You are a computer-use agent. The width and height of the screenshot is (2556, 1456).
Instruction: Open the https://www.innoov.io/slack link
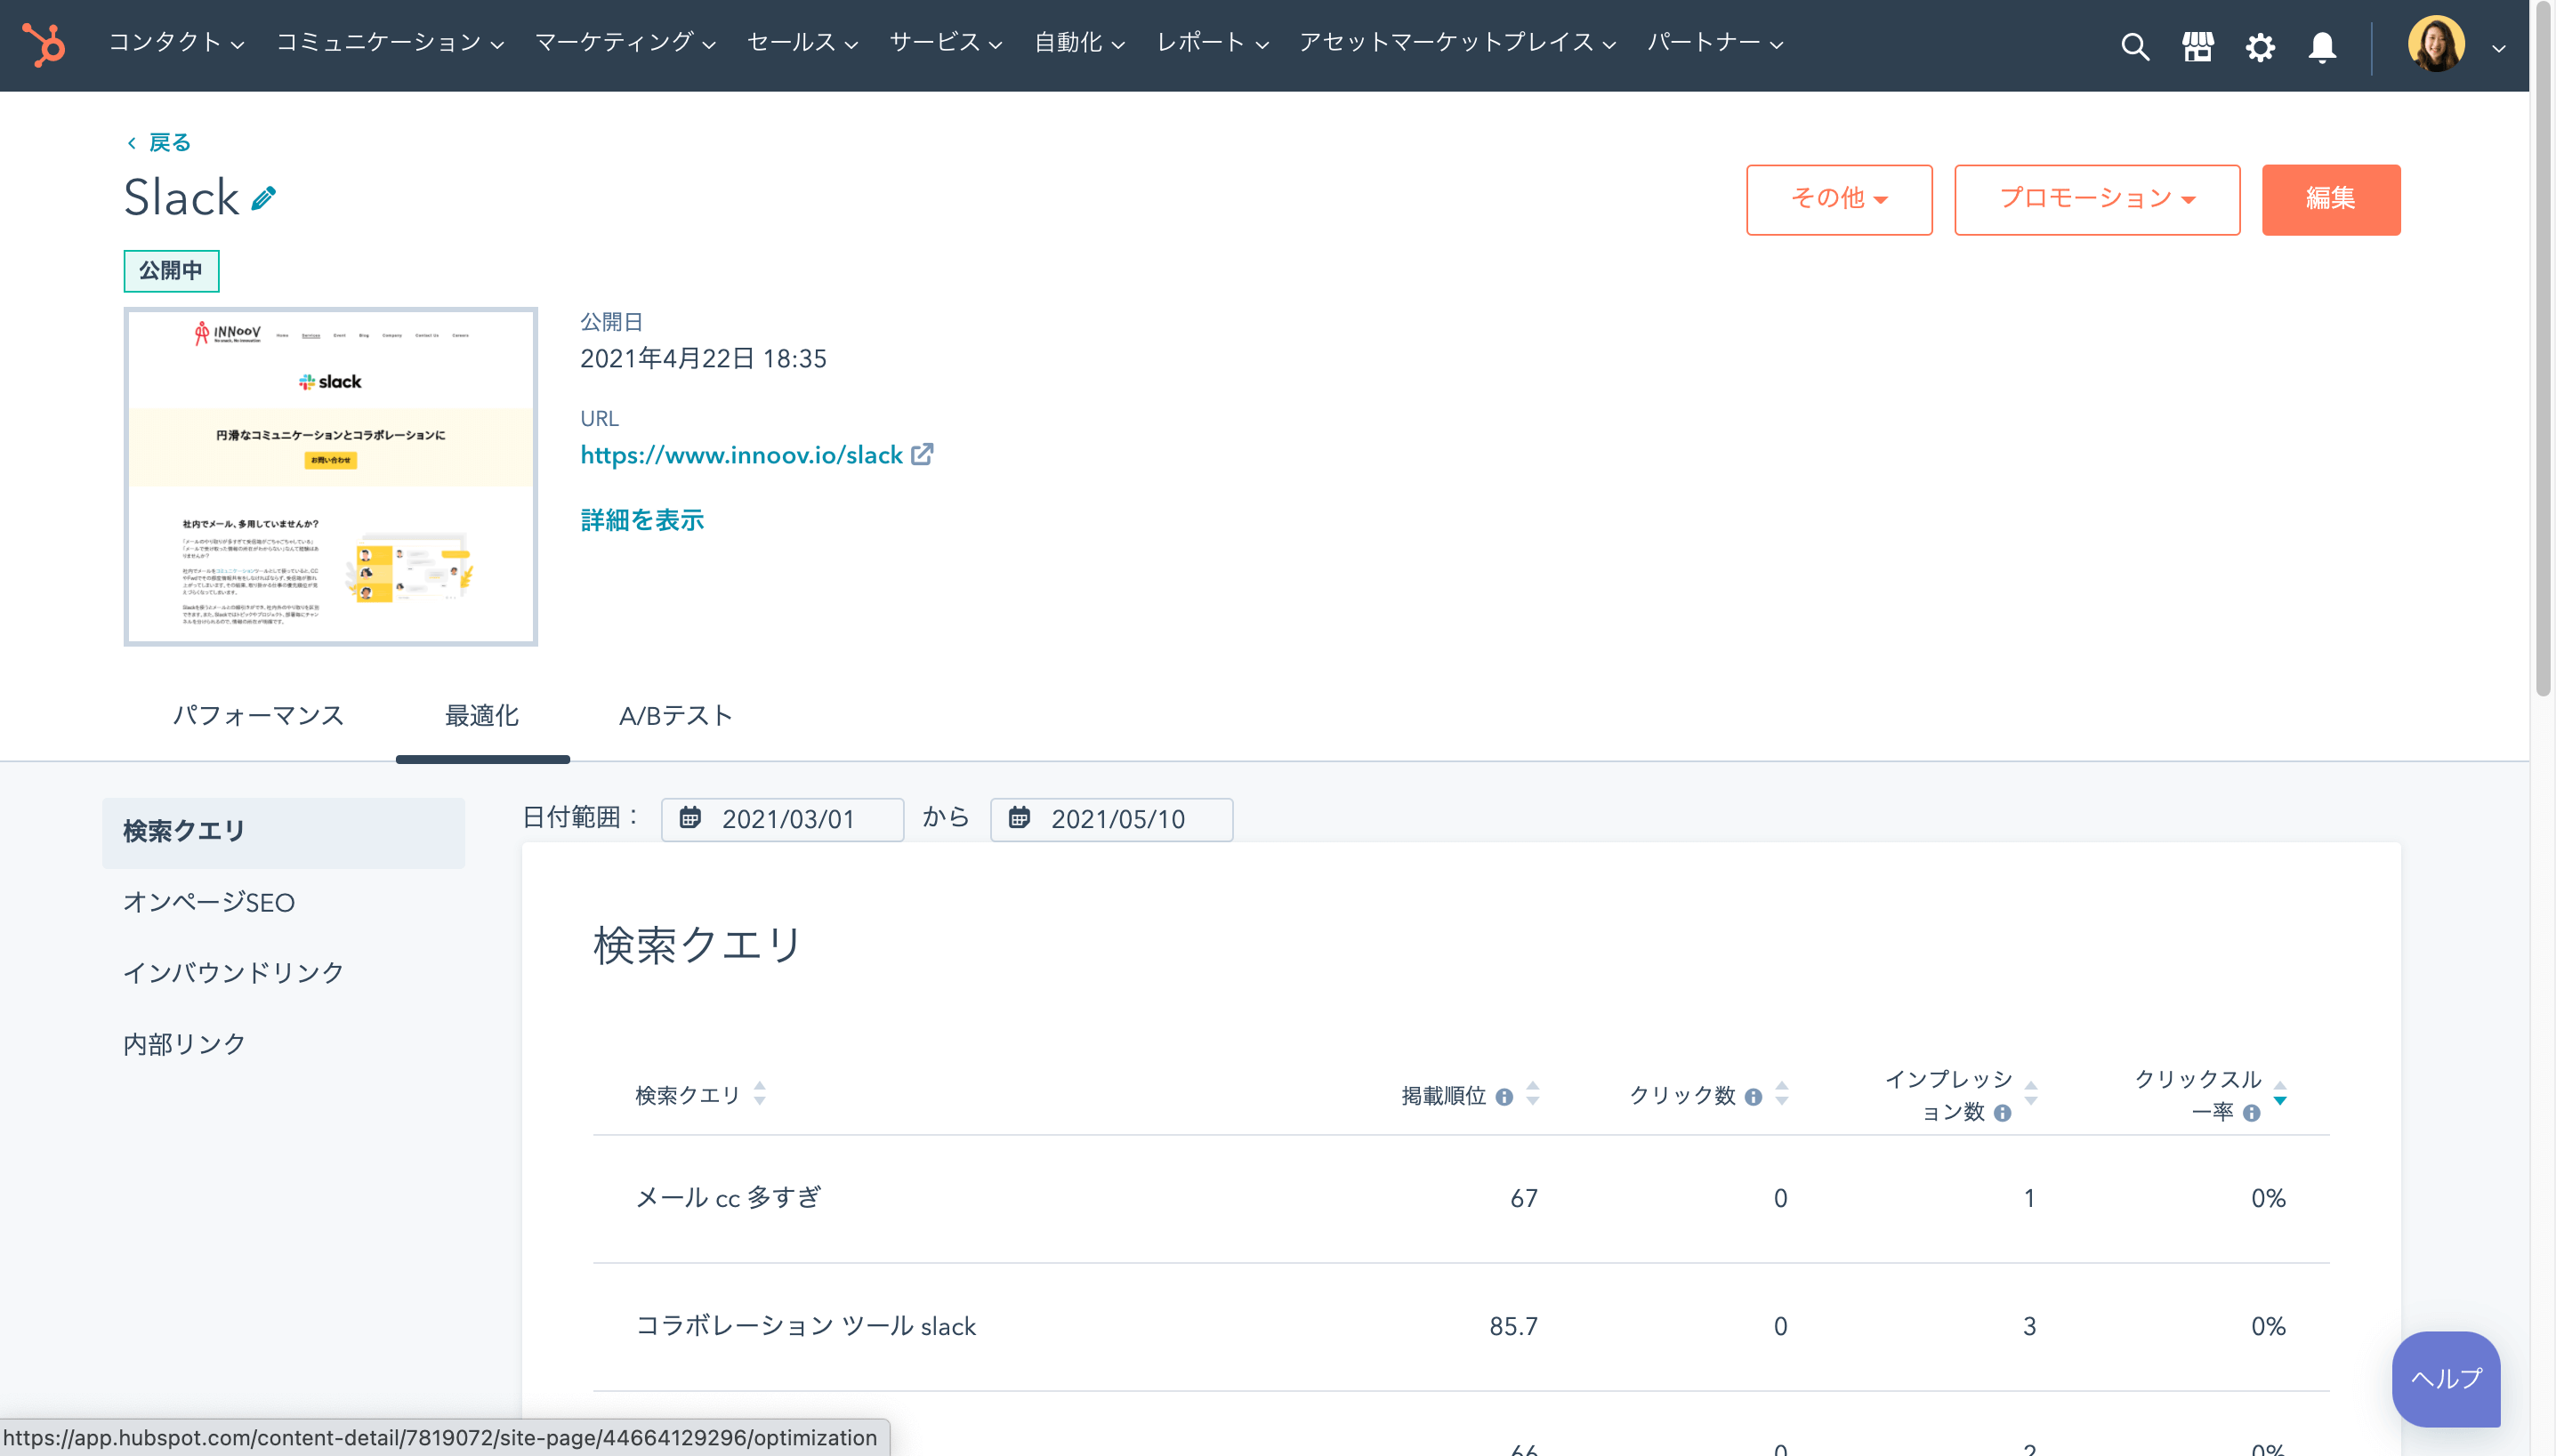[x=741, y=455]
